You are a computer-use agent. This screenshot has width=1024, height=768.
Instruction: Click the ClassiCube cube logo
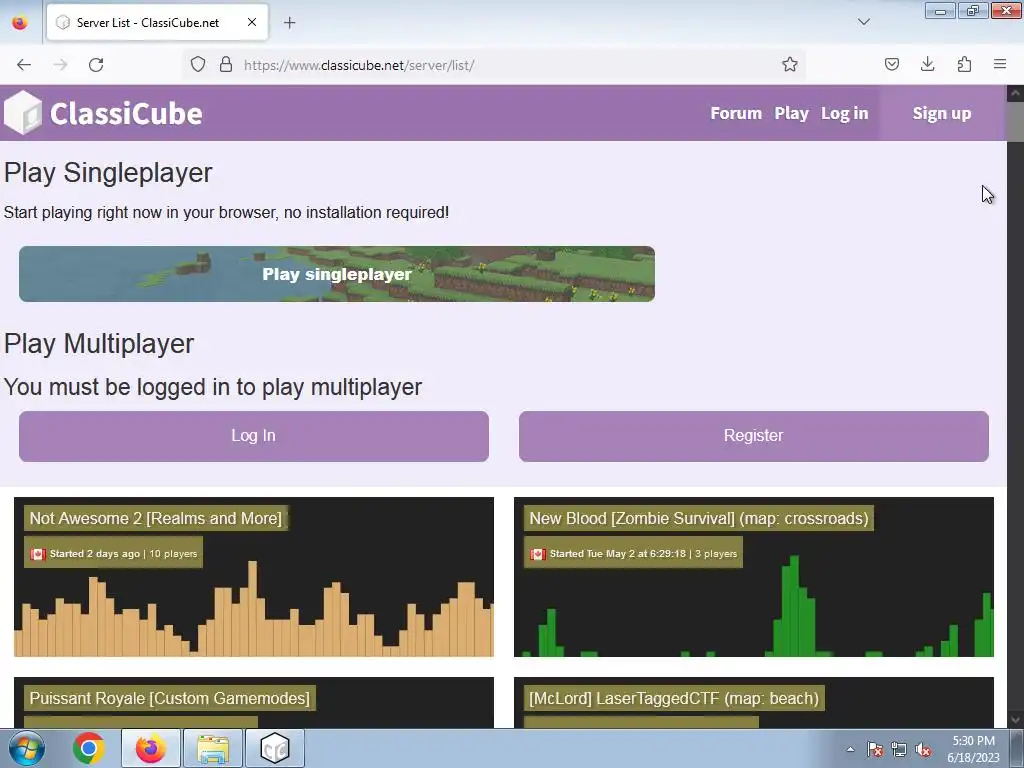pos(23,112)
